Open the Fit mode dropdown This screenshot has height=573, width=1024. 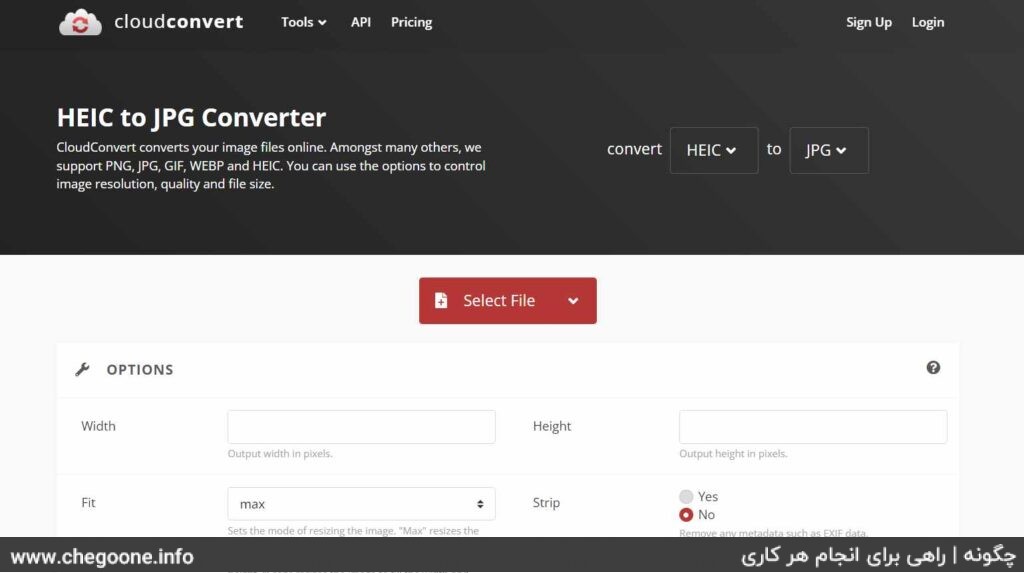tap(361, 504)
